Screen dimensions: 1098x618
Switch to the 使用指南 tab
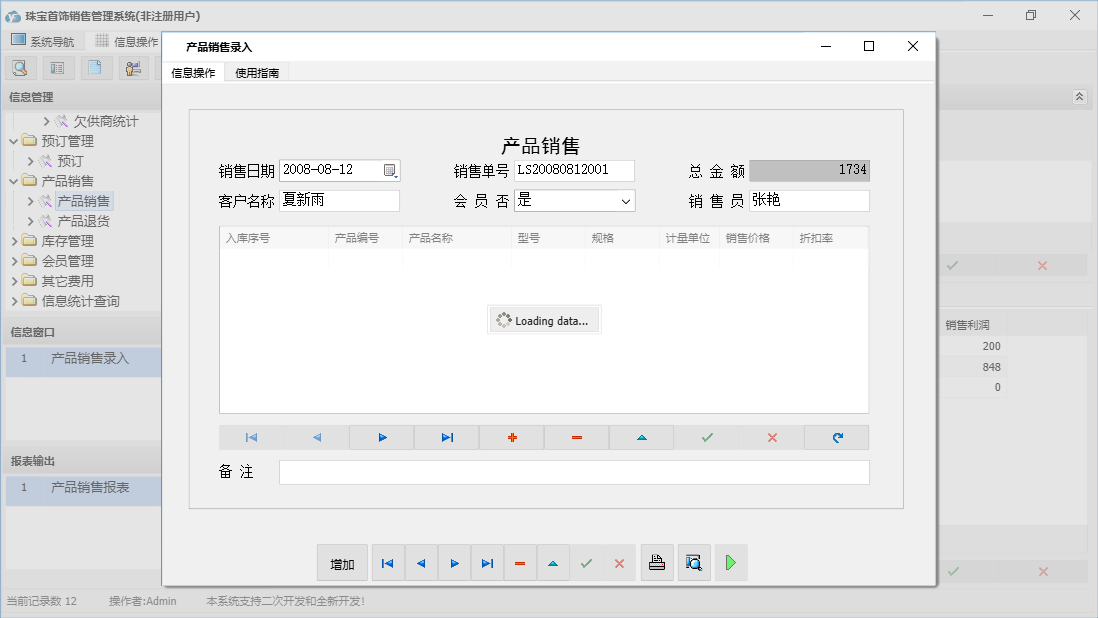click(257, 73)
